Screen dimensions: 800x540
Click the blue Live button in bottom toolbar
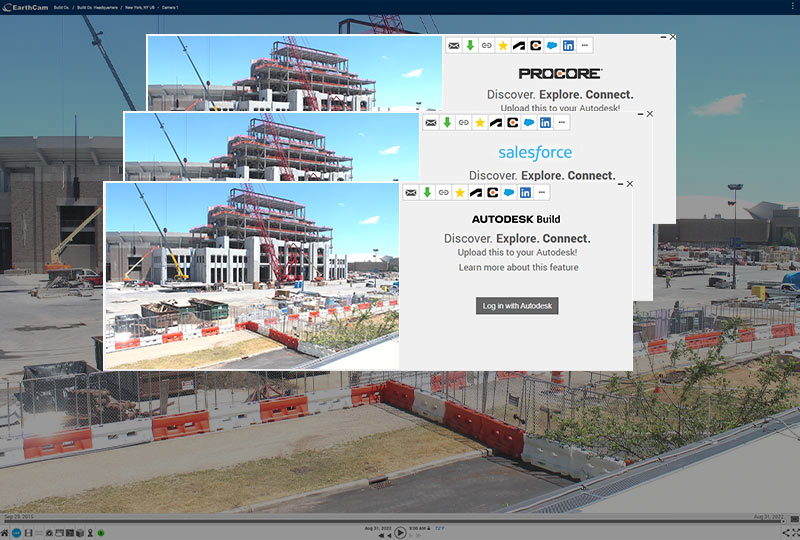16,533
